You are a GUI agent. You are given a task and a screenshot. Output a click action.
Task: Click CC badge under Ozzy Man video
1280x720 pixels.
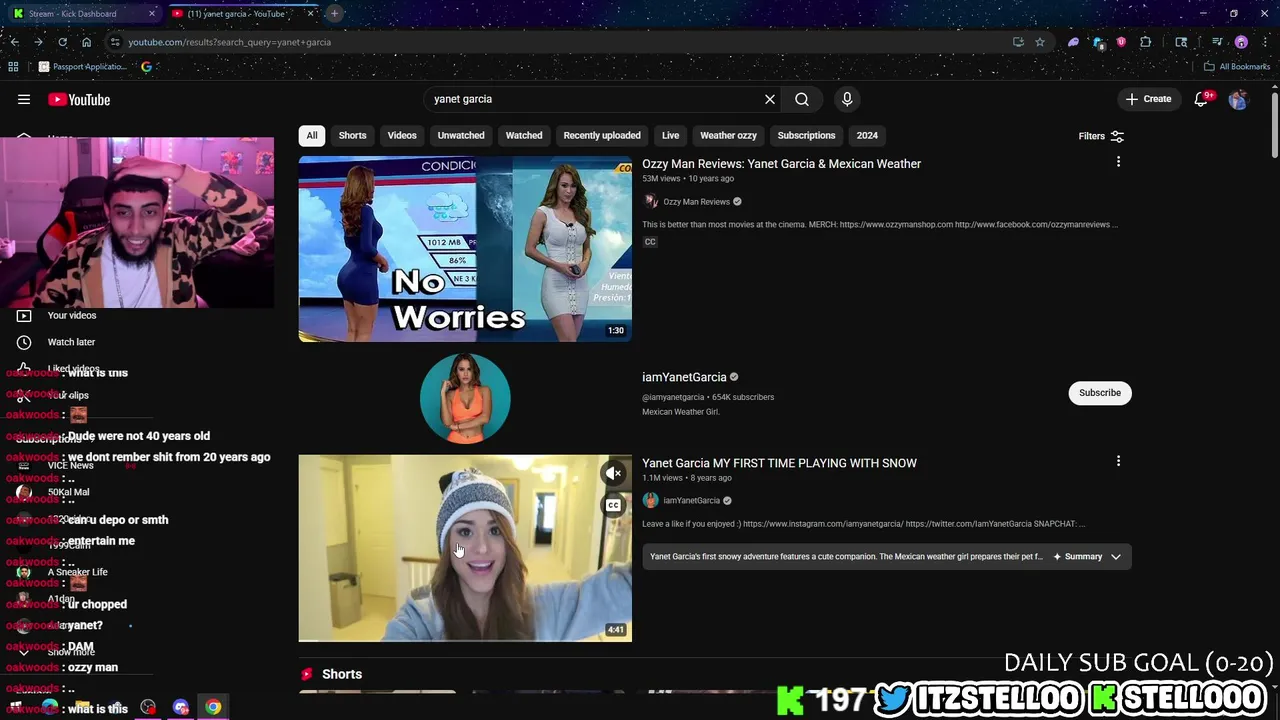tap(650, 242)
